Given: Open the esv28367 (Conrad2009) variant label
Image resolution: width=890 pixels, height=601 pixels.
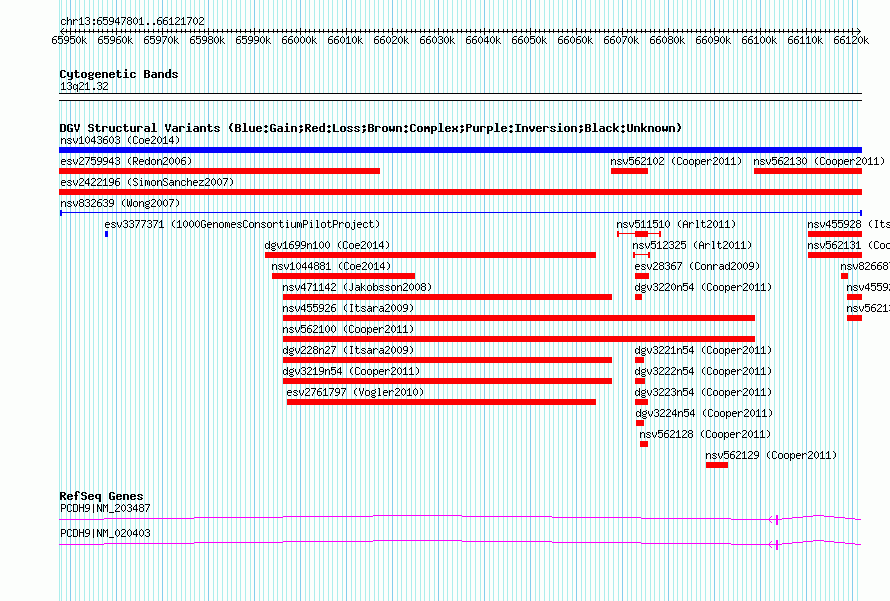Looking at the screenshot, I should click(697, 266).
